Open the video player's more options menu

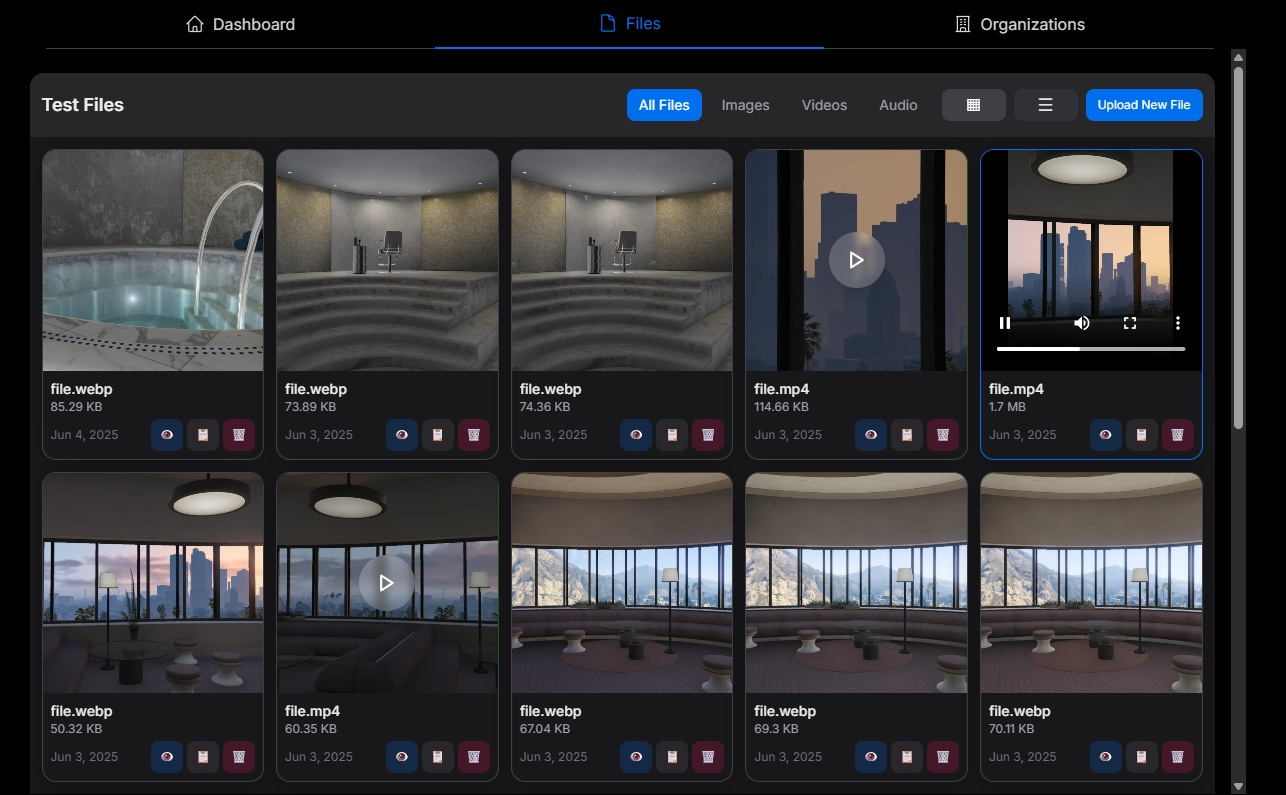[1178, 323]
